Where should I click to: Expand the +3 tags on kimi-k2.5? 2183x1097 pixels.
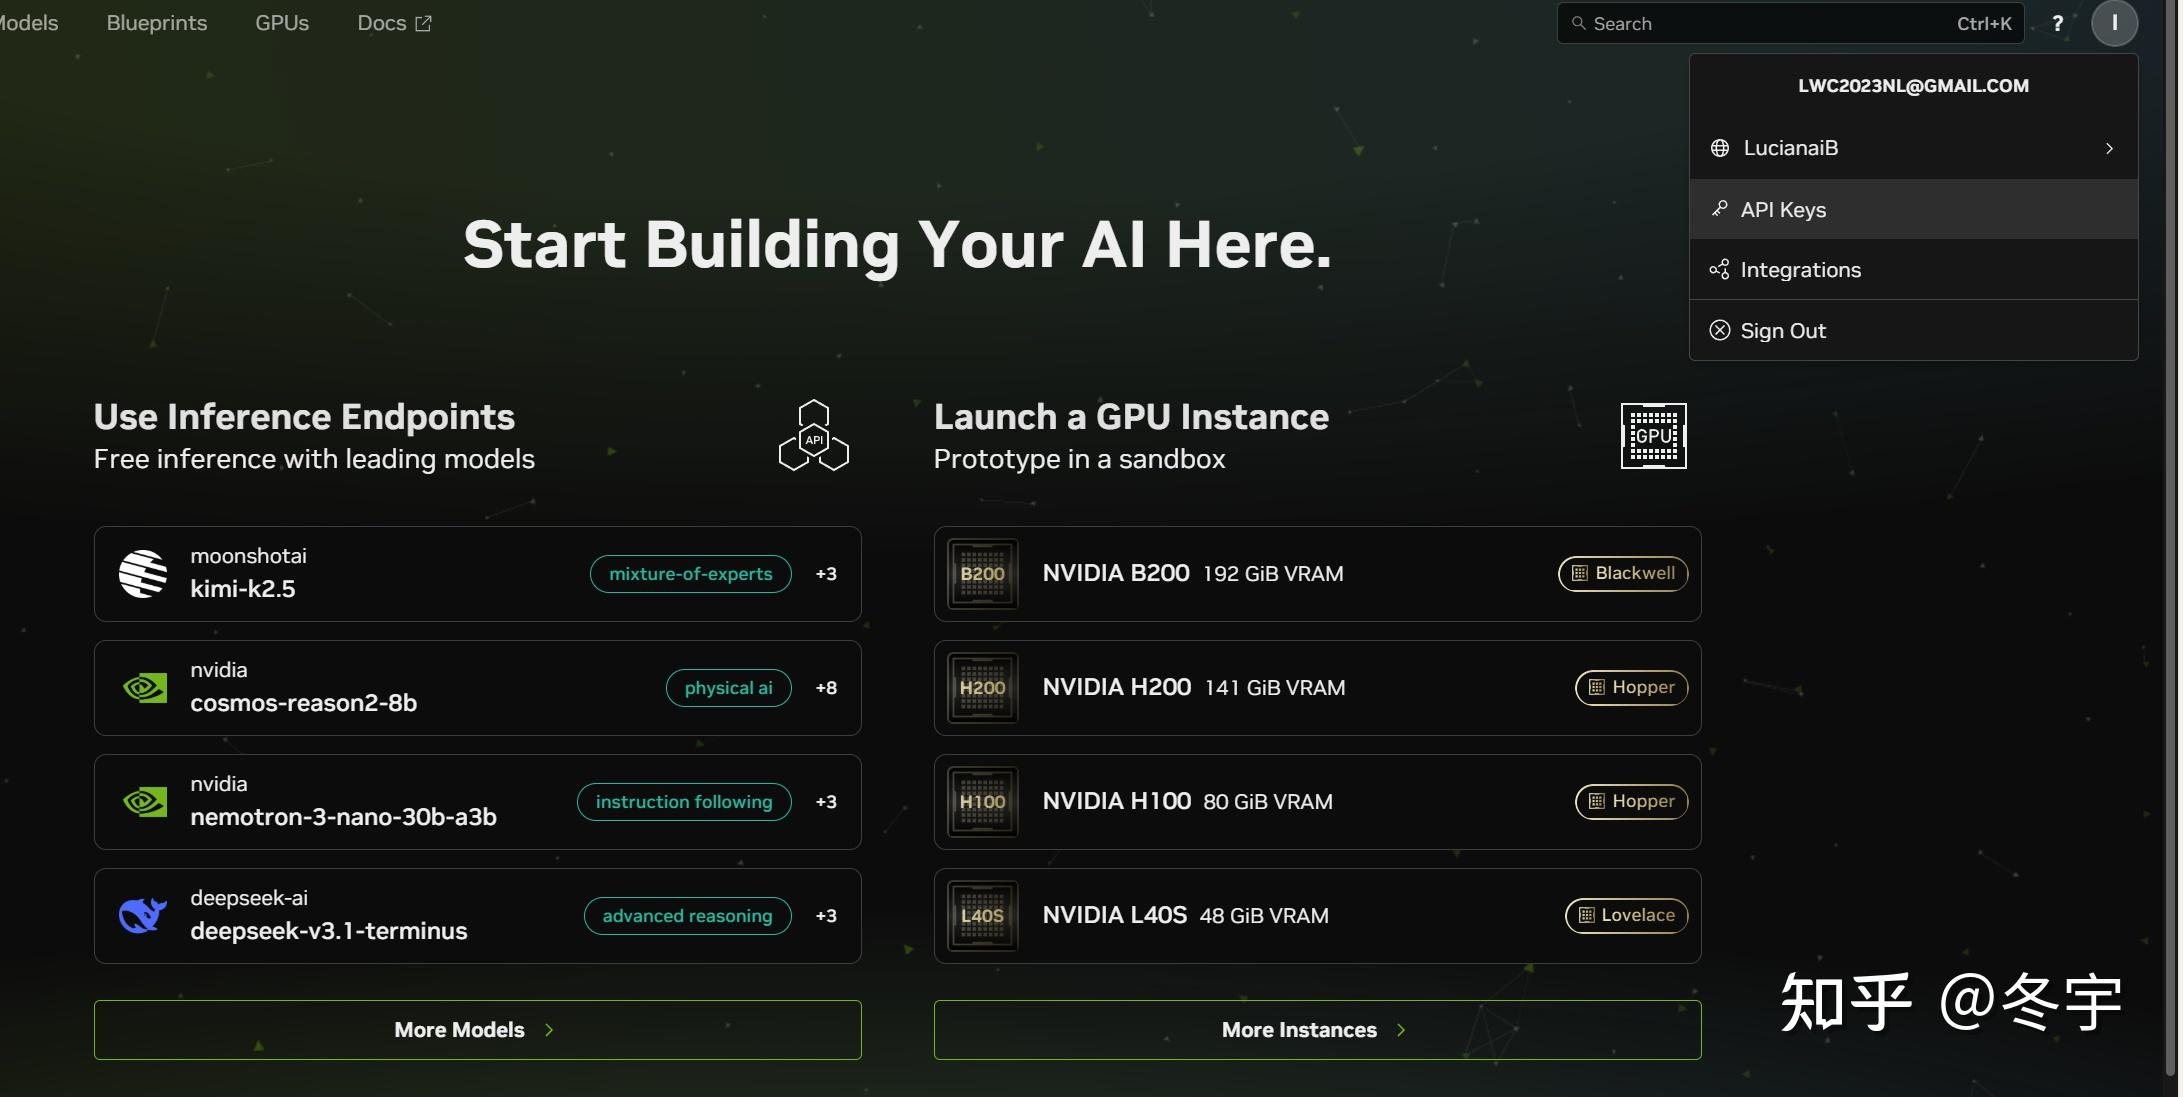click(x=826, y=574)
